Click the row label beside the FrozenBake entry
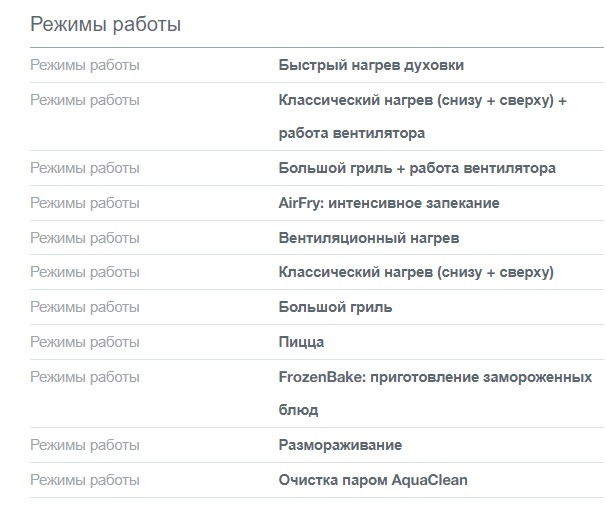The image size is (607, 515). pyautogui.click(x=85, y=377)
